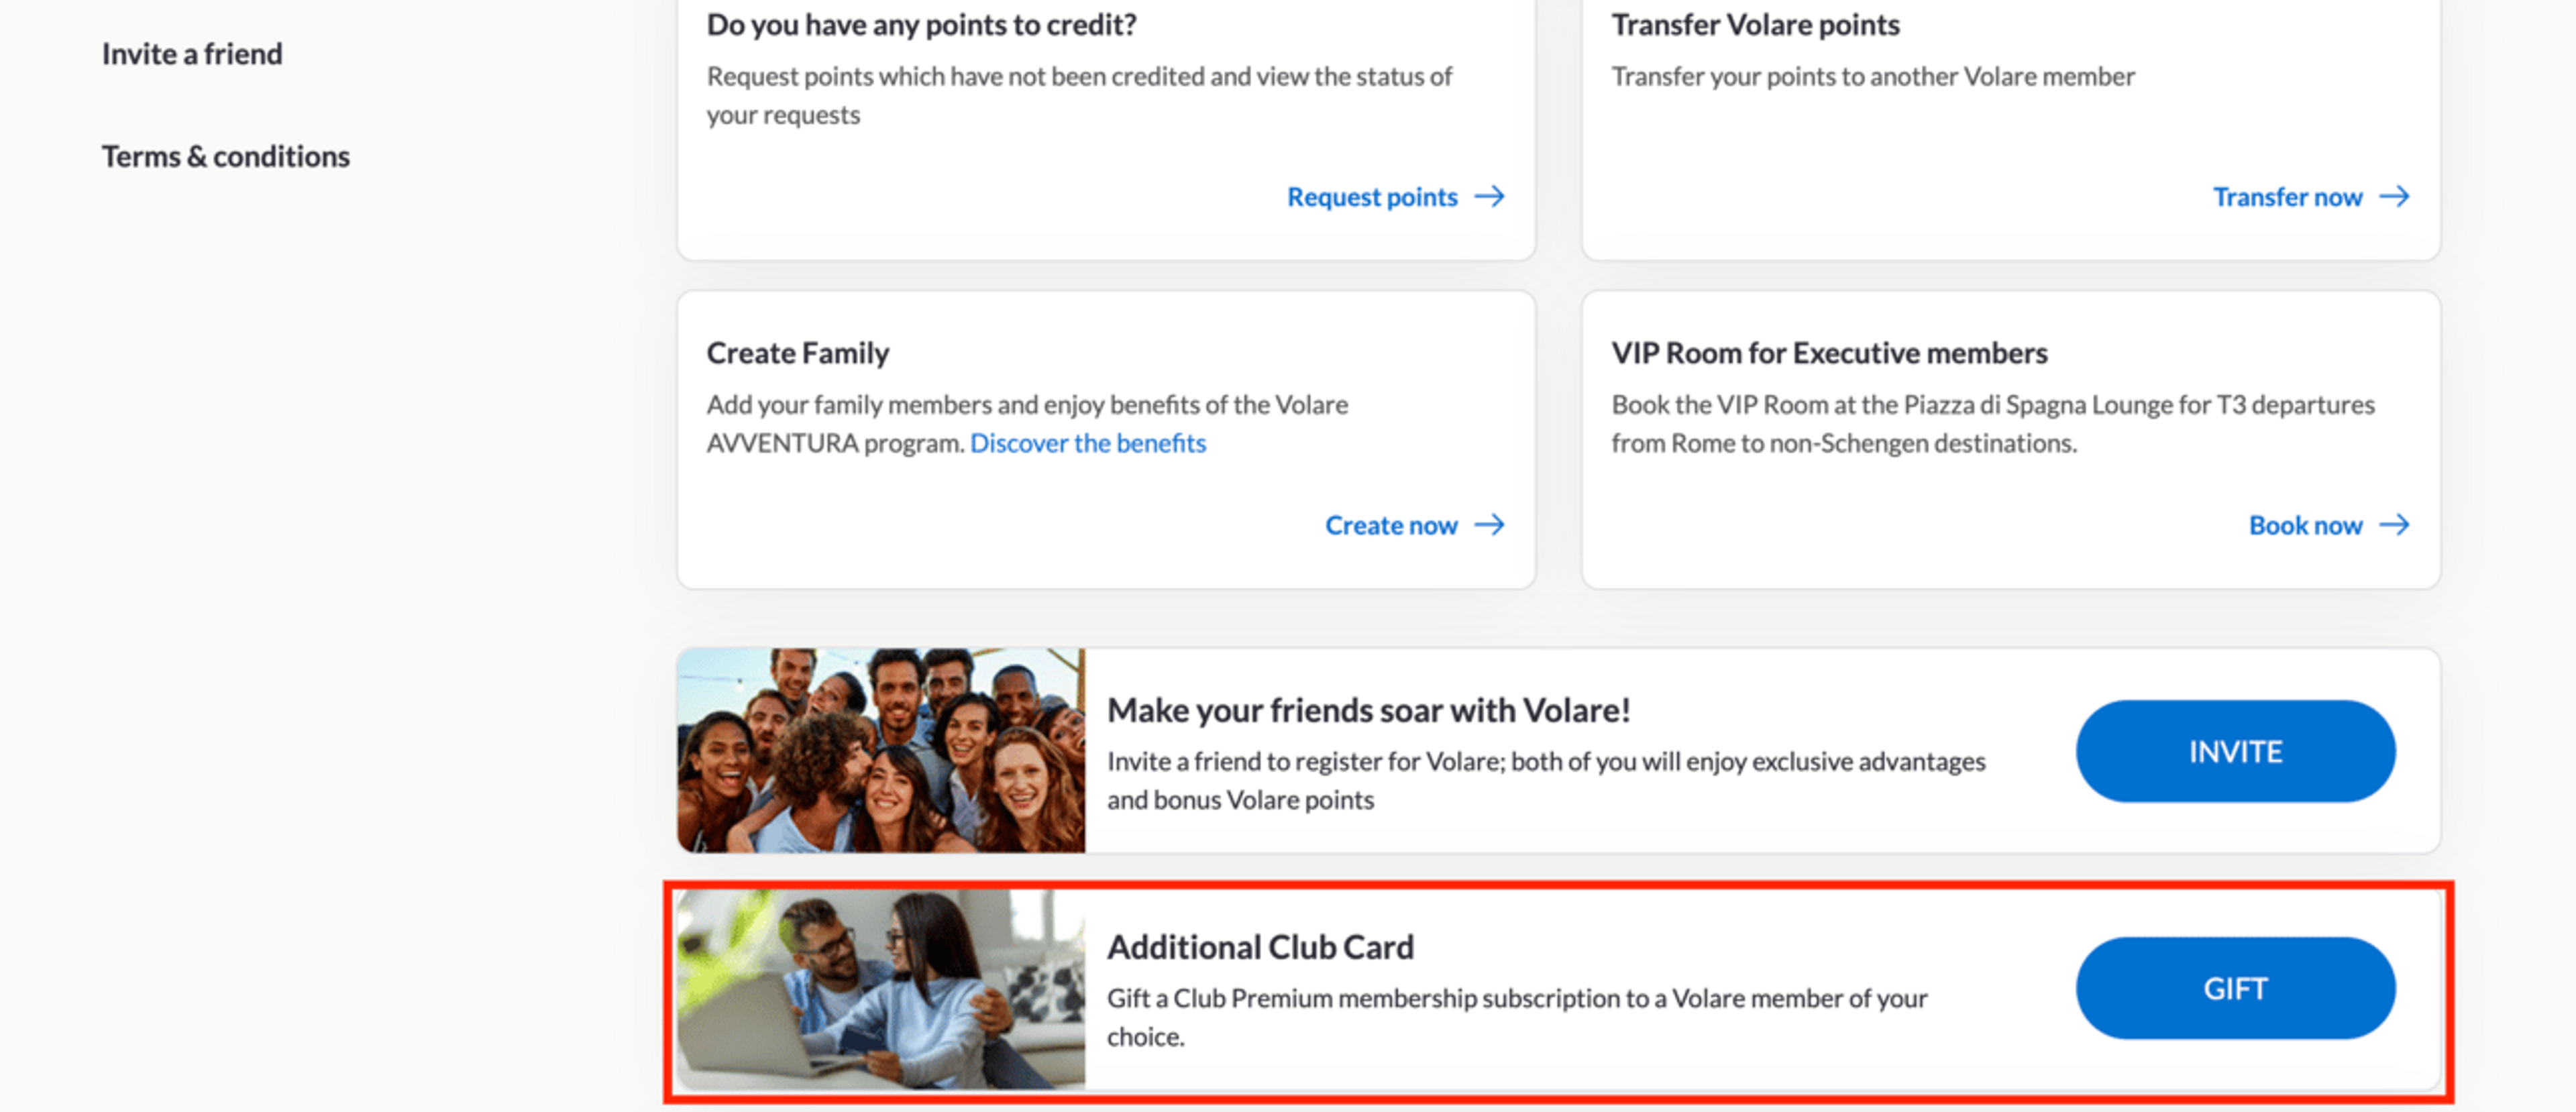Click the couple with laptop photo
Viewport: 2576px width, 1112px height.
(881, 988)
